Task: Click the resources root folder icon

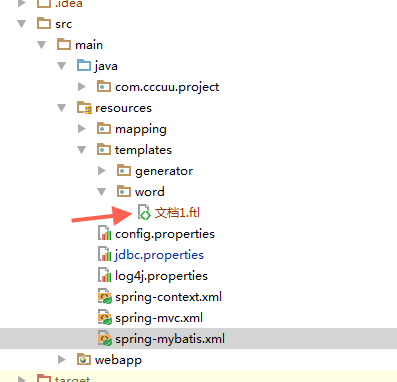Action: [x=84, y=107]
